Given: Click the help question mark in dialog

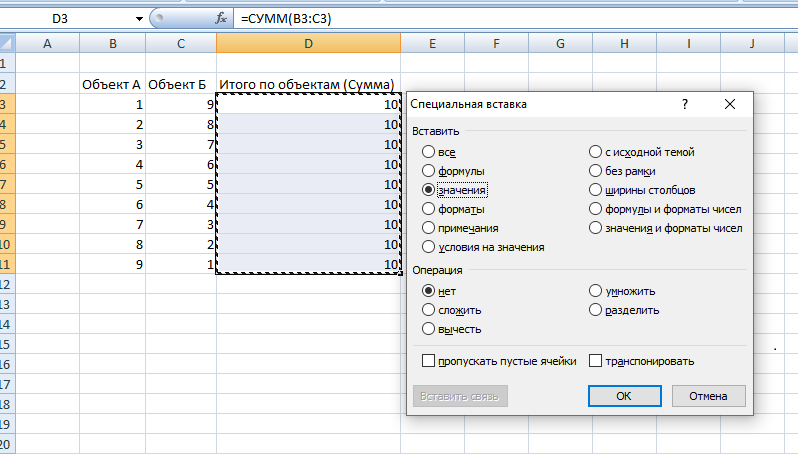Looking at the screenshot, I should click(x=685, y=103).
